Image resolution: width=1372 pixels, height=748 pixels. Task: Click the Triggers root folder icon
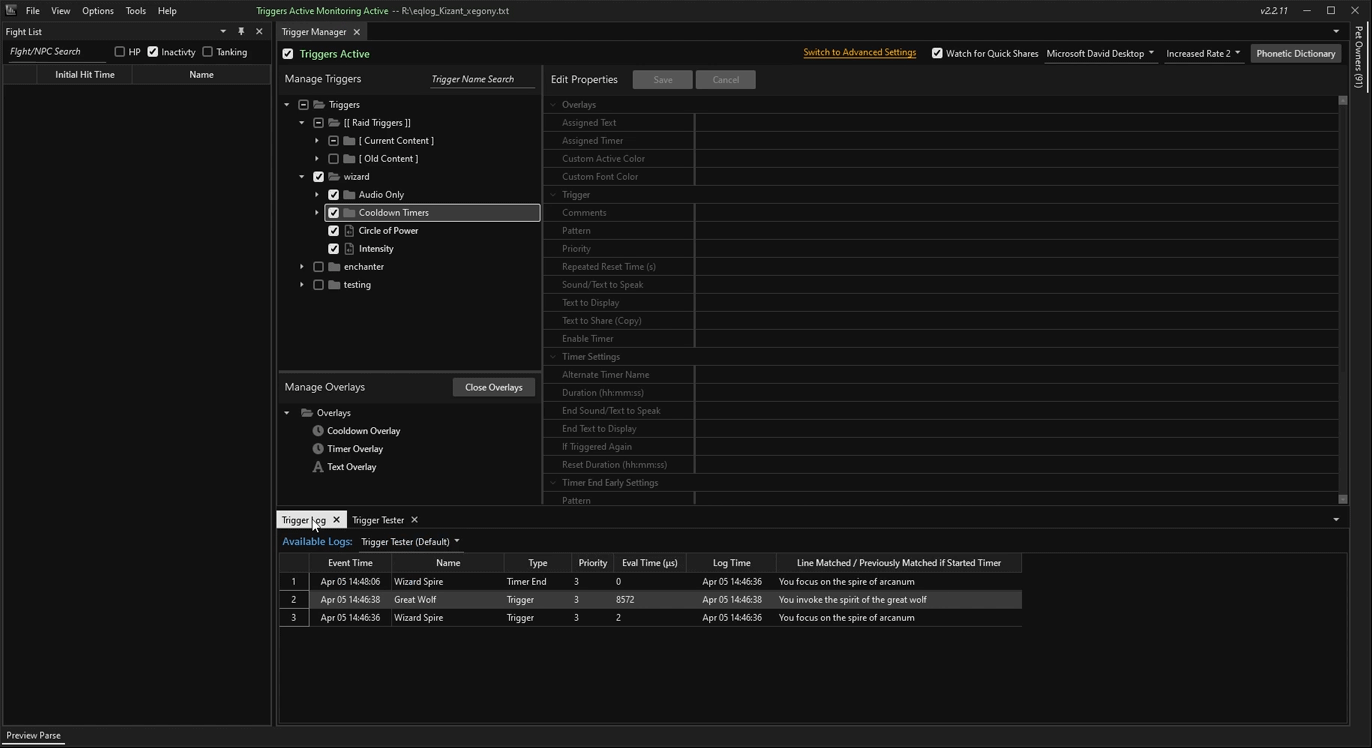tap(319, 104)
